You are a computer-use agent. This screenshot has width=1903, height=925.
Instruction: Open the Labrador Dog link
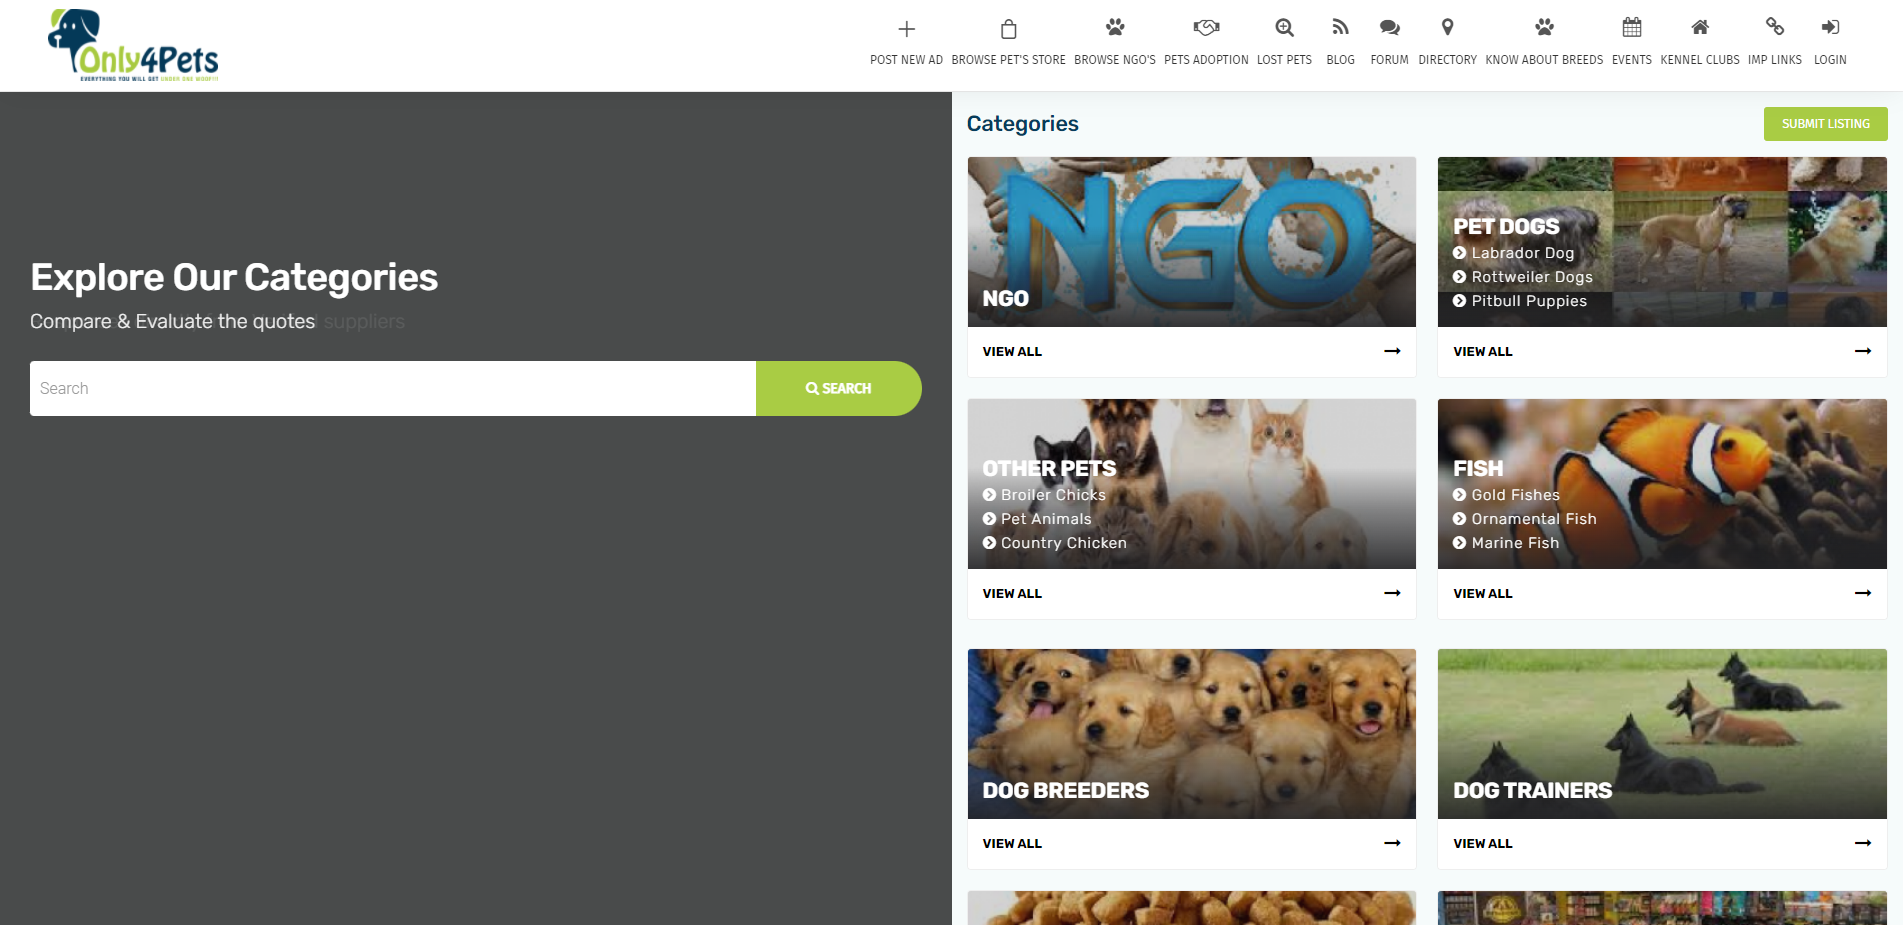(1522, 253)
